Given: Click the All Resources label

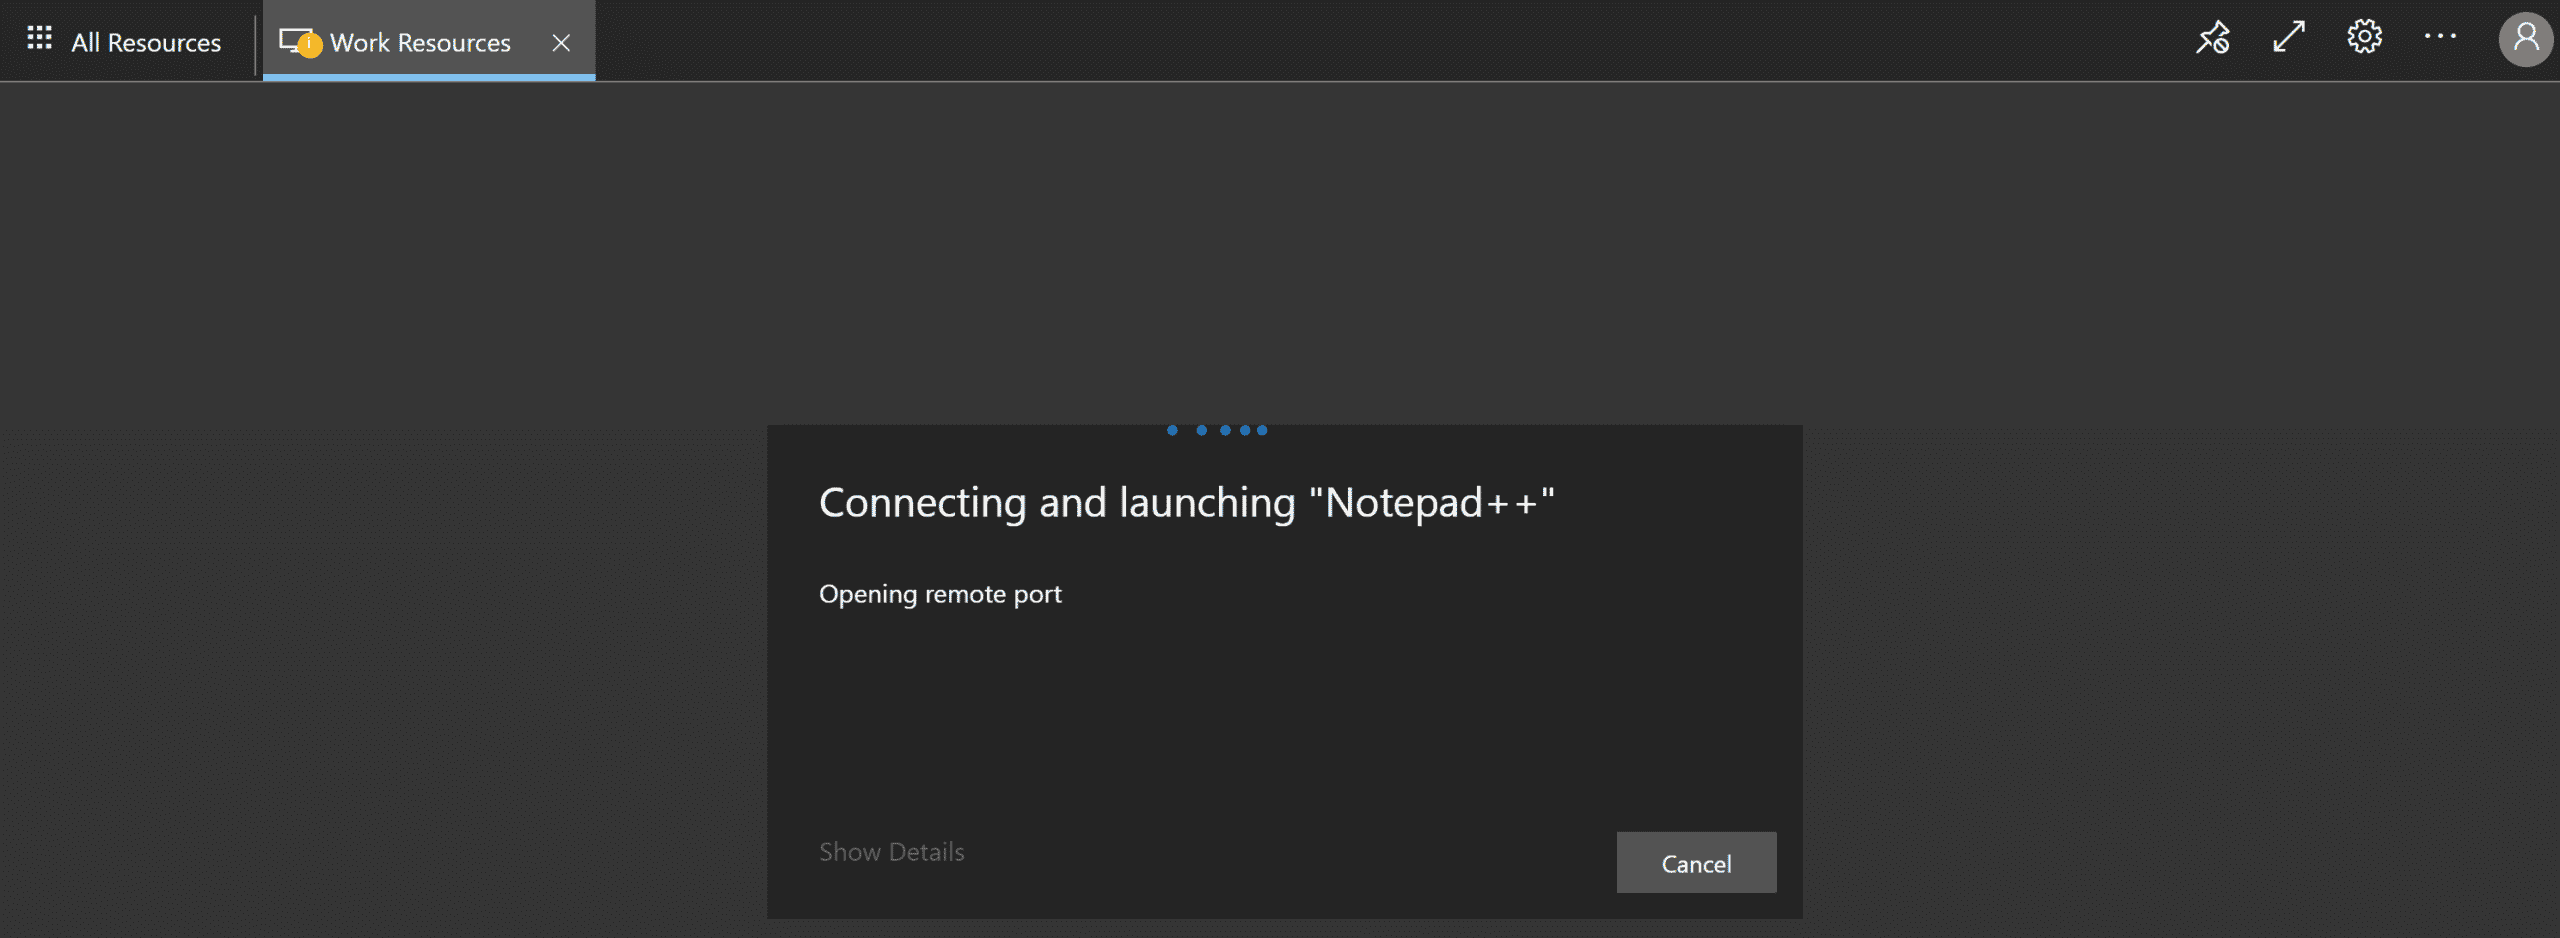Looking at the screenshot, I should point(146,43).
